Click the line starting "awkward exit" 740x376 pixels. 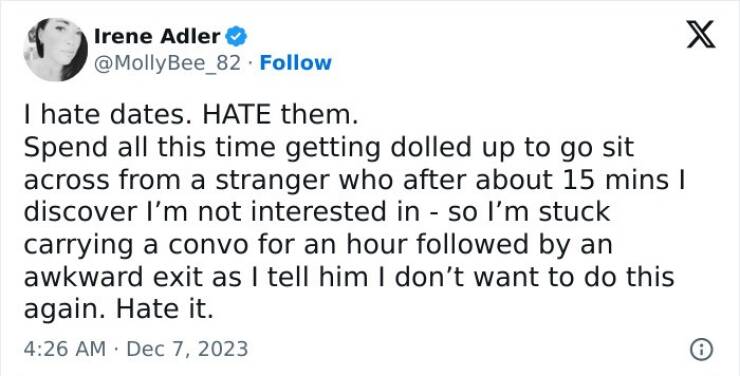(349, 276)
